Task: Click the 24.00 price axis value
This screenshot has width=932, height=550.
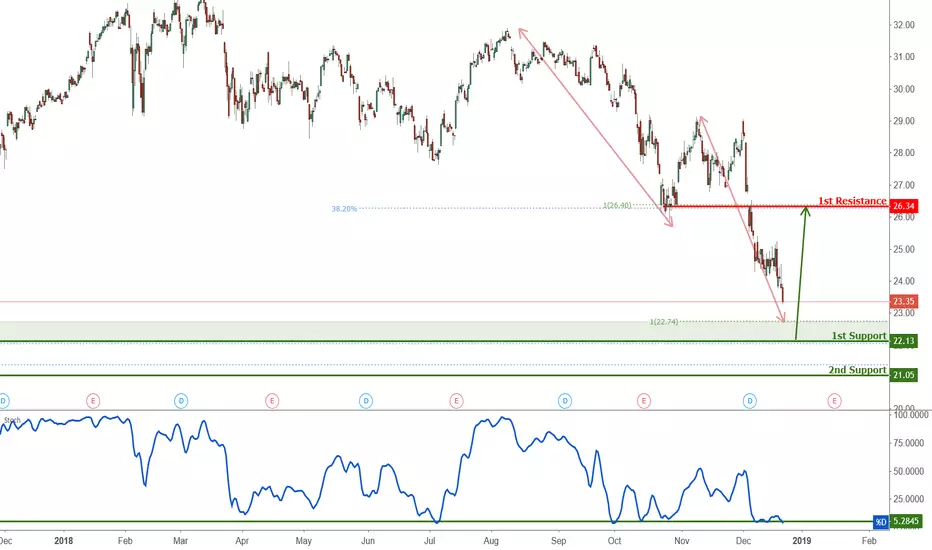Action: [903, 281]
